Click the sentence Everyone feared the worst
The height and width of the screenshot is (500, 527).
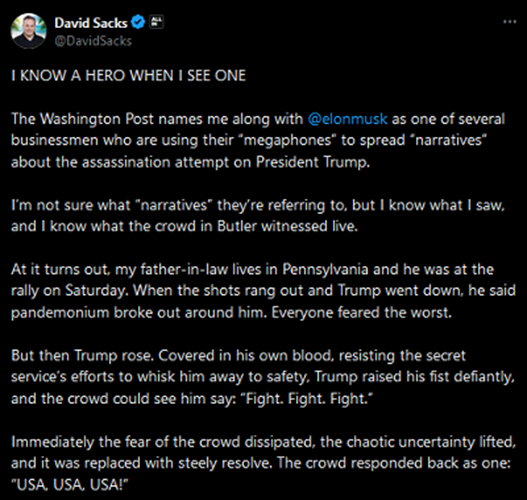click(361, 313)
